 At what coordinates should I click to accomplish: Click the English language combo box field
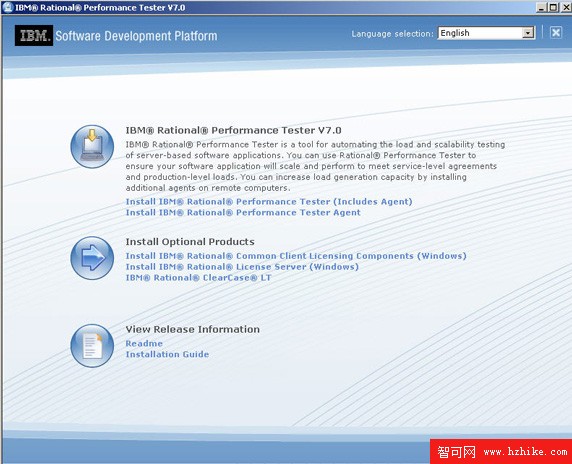(x=486, y=33)
